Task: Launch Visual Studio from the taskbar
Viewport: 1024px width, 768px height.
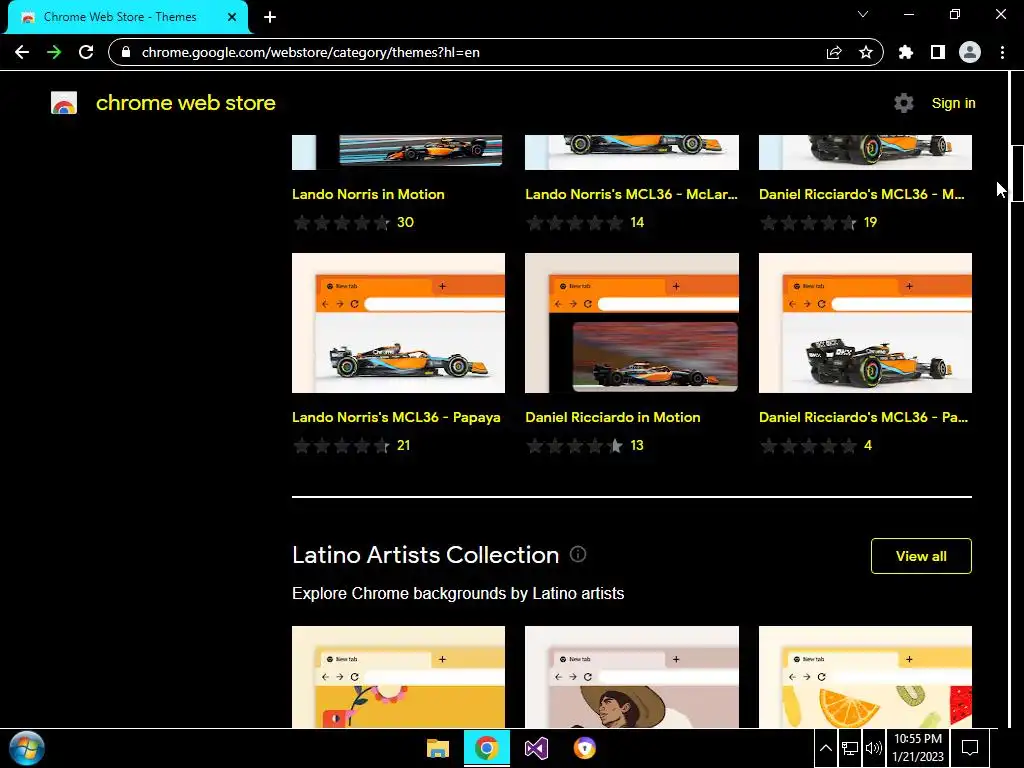Action: coord(536,748)
